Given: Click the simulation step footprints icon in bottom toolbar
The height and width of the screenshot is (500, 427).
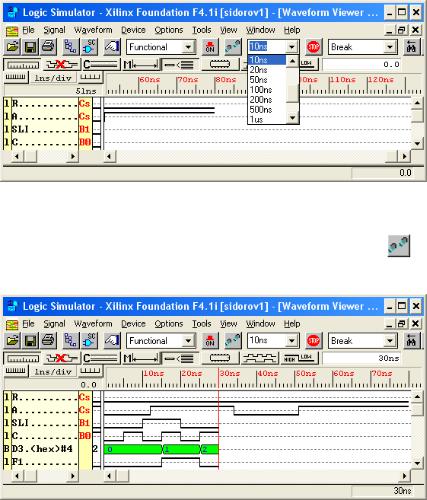Looking at the screenshot, I should tap(233, 341).
